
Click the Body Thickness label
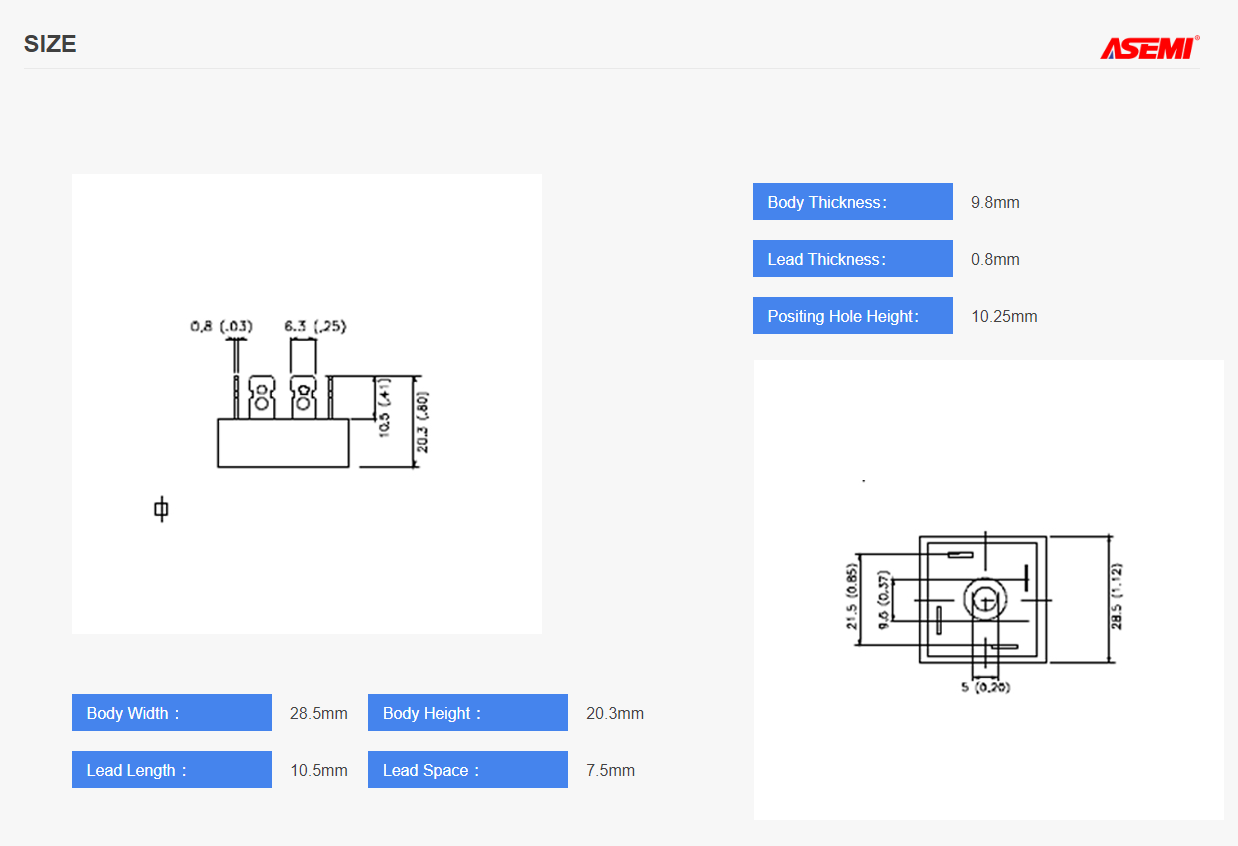tap(853, 202)
